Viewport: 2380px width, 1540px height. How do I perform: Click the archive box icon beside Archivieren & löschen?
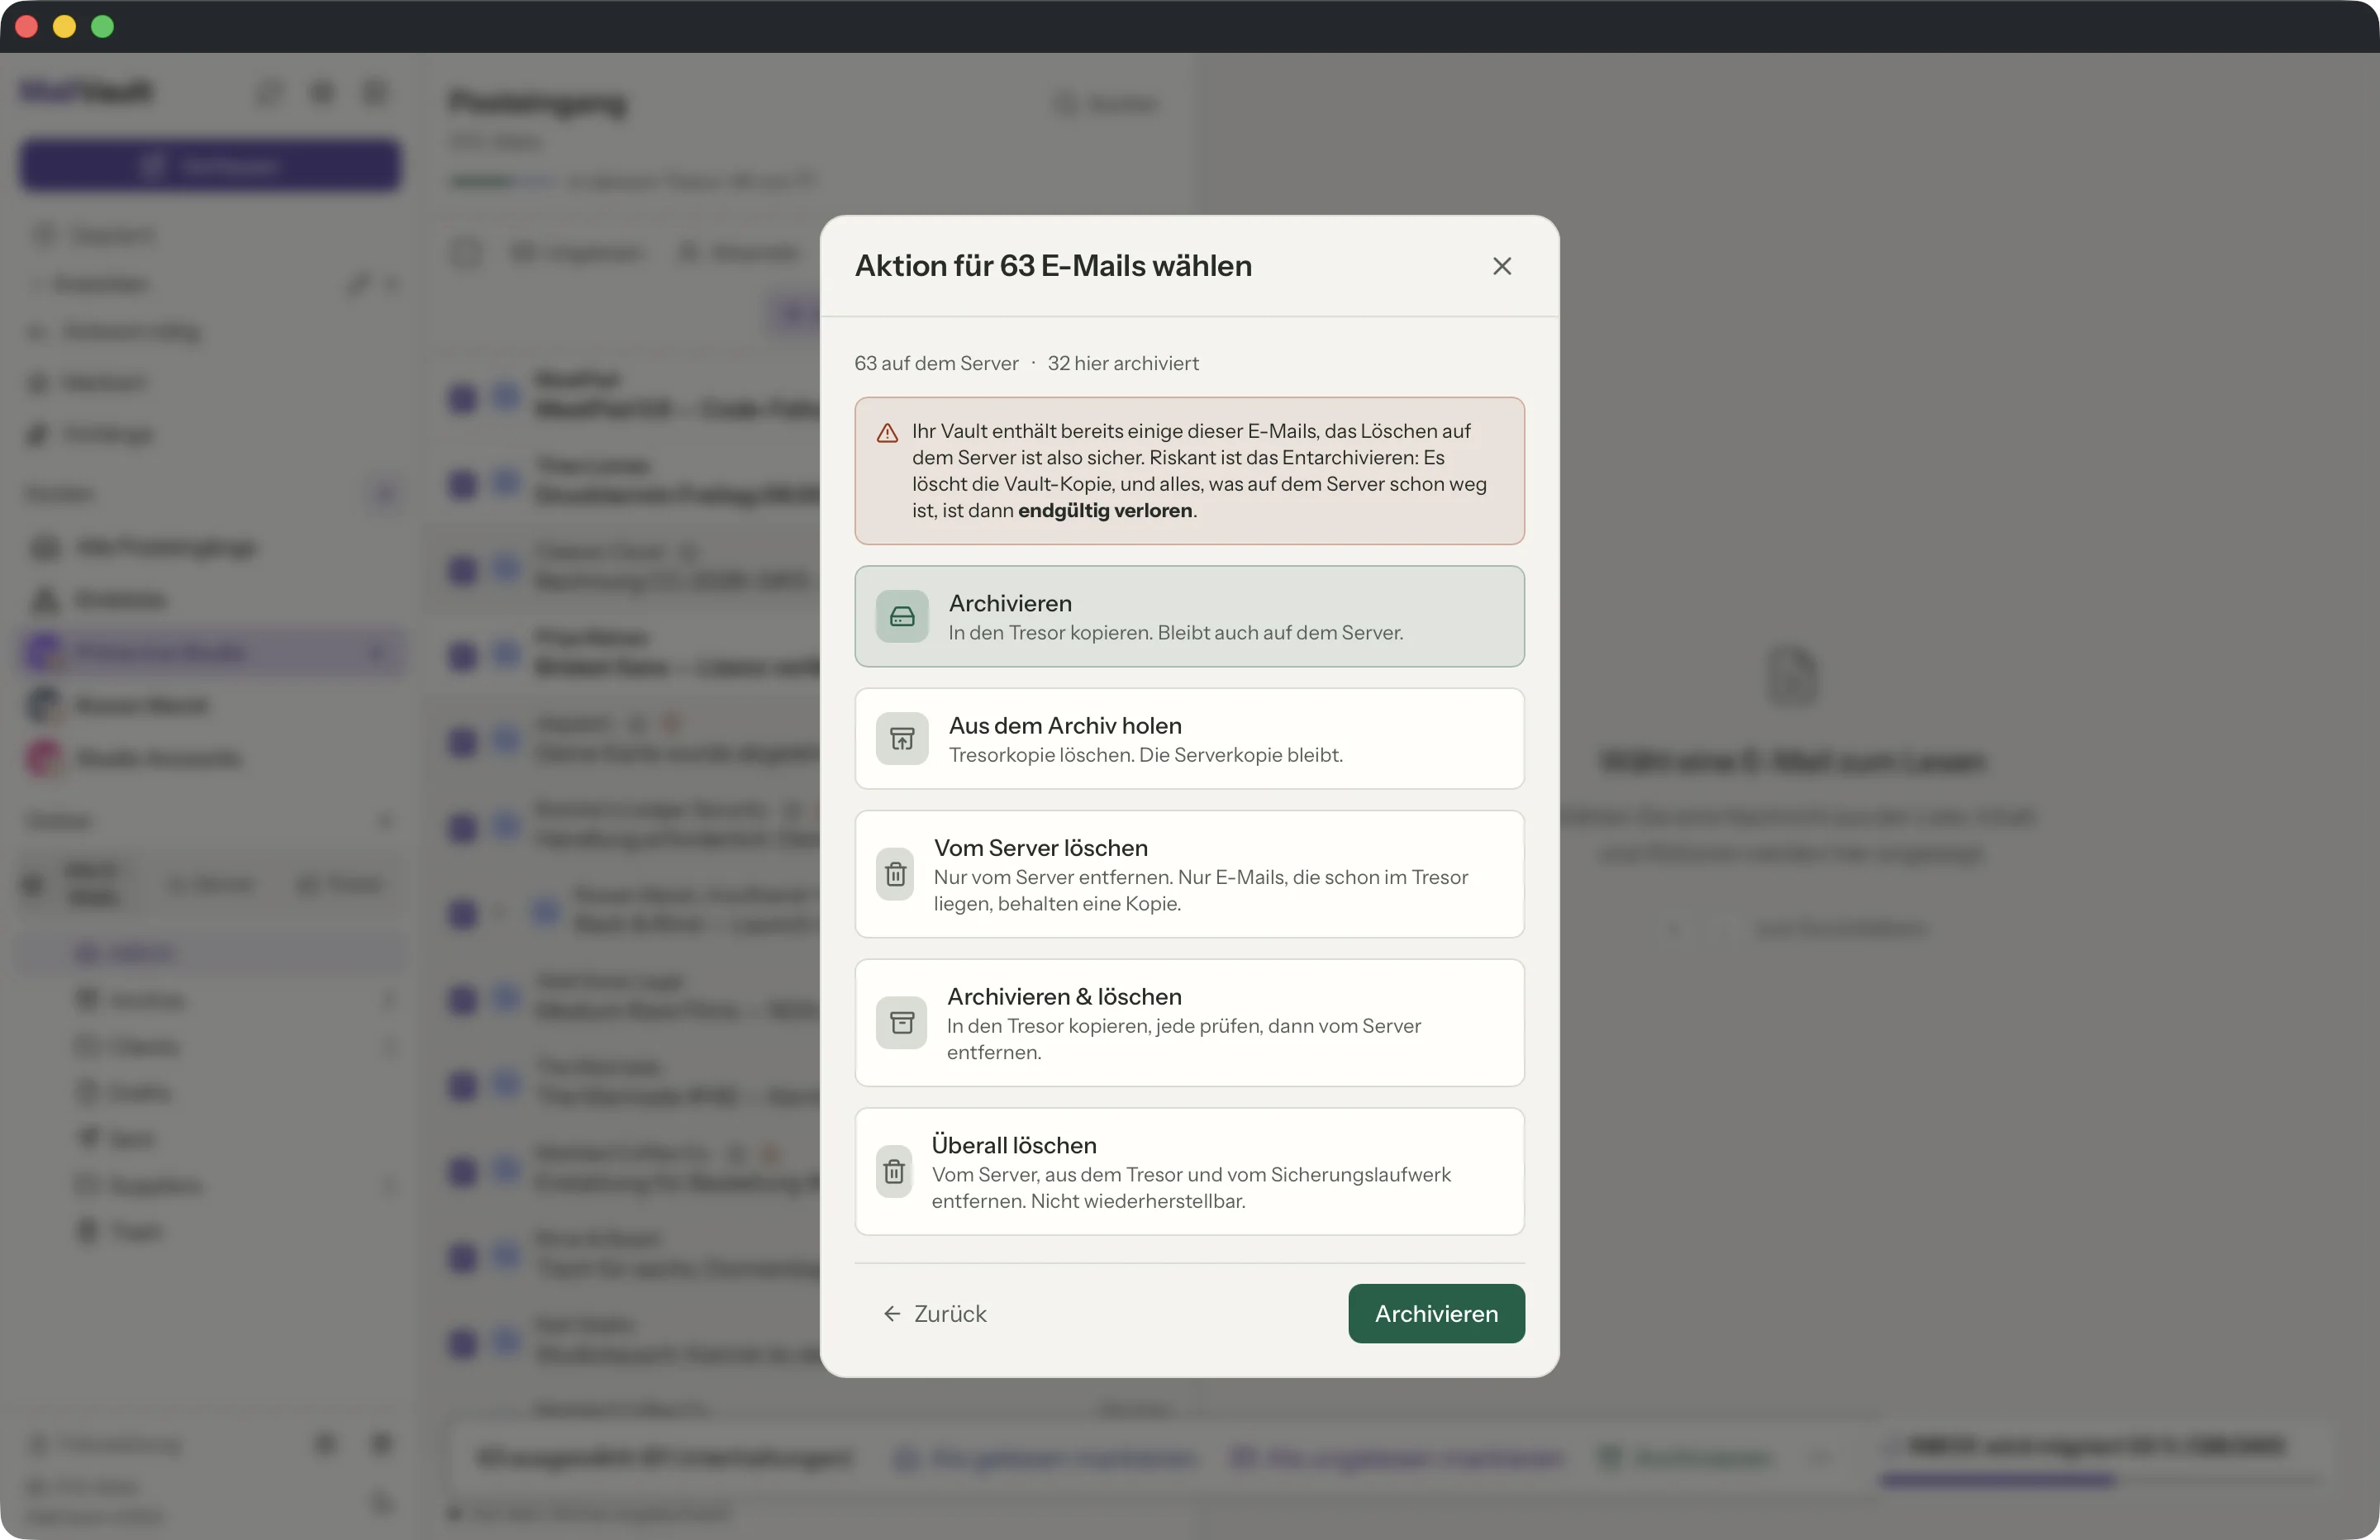tap(902, 1023)
